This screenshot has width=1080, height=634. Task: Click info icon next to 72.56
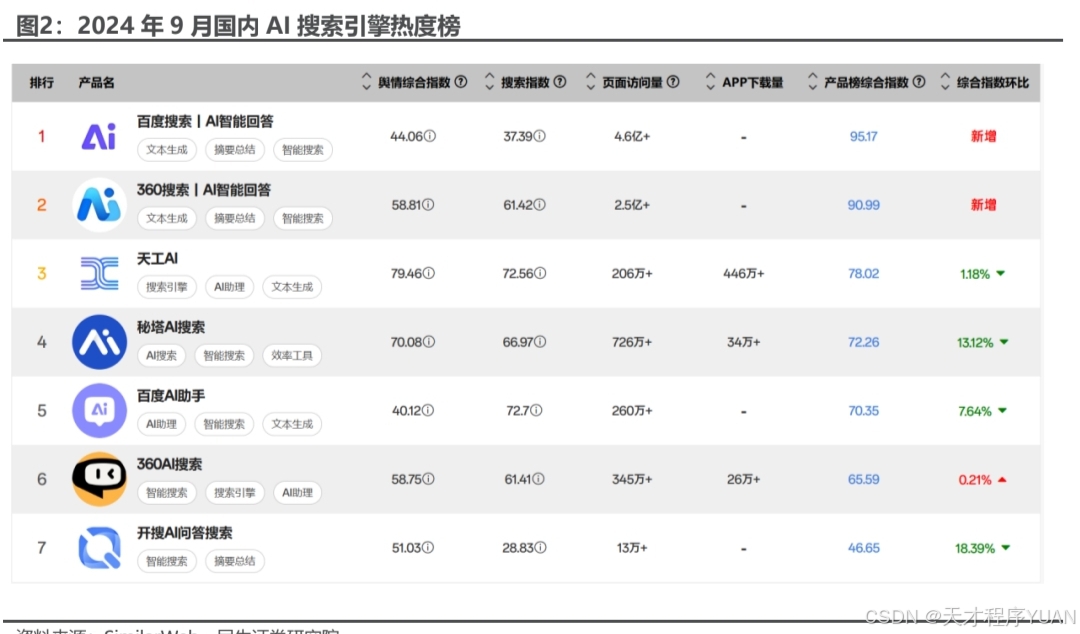[541, 274]
